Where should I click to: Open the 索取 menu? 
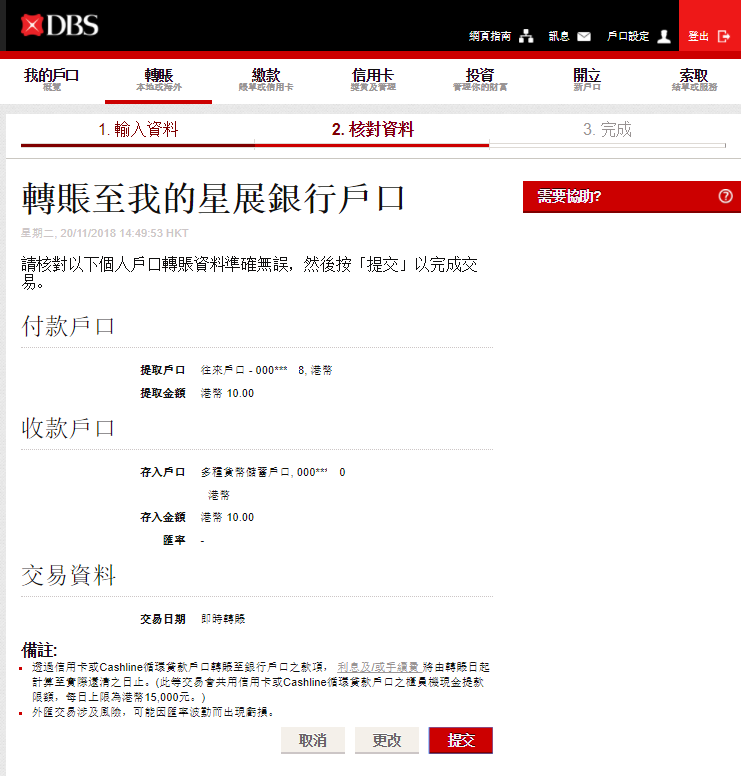(694, 80)
